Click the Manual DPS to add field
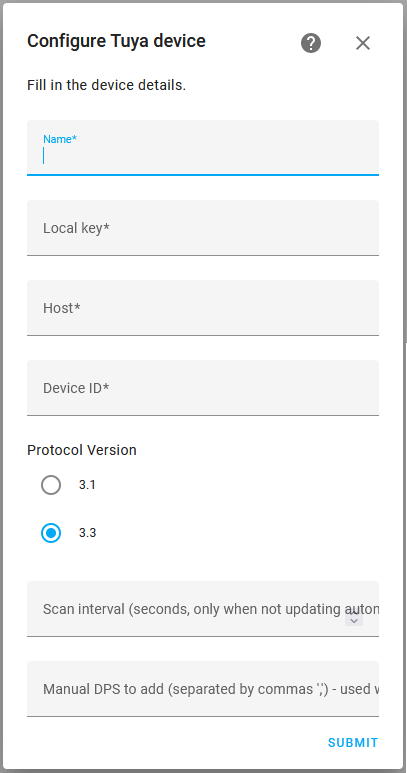The image size is (407, 773). click(203, 689)
